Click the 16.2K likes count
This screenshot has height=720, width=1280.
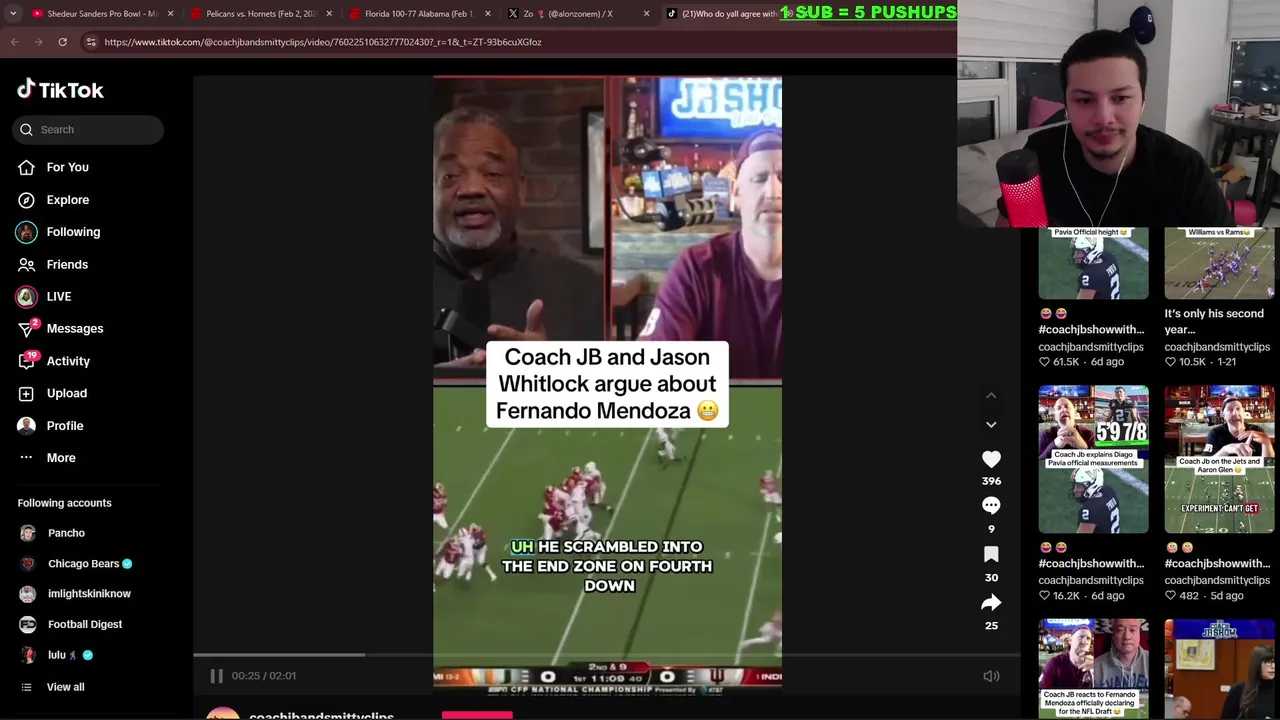point(1066,596)
